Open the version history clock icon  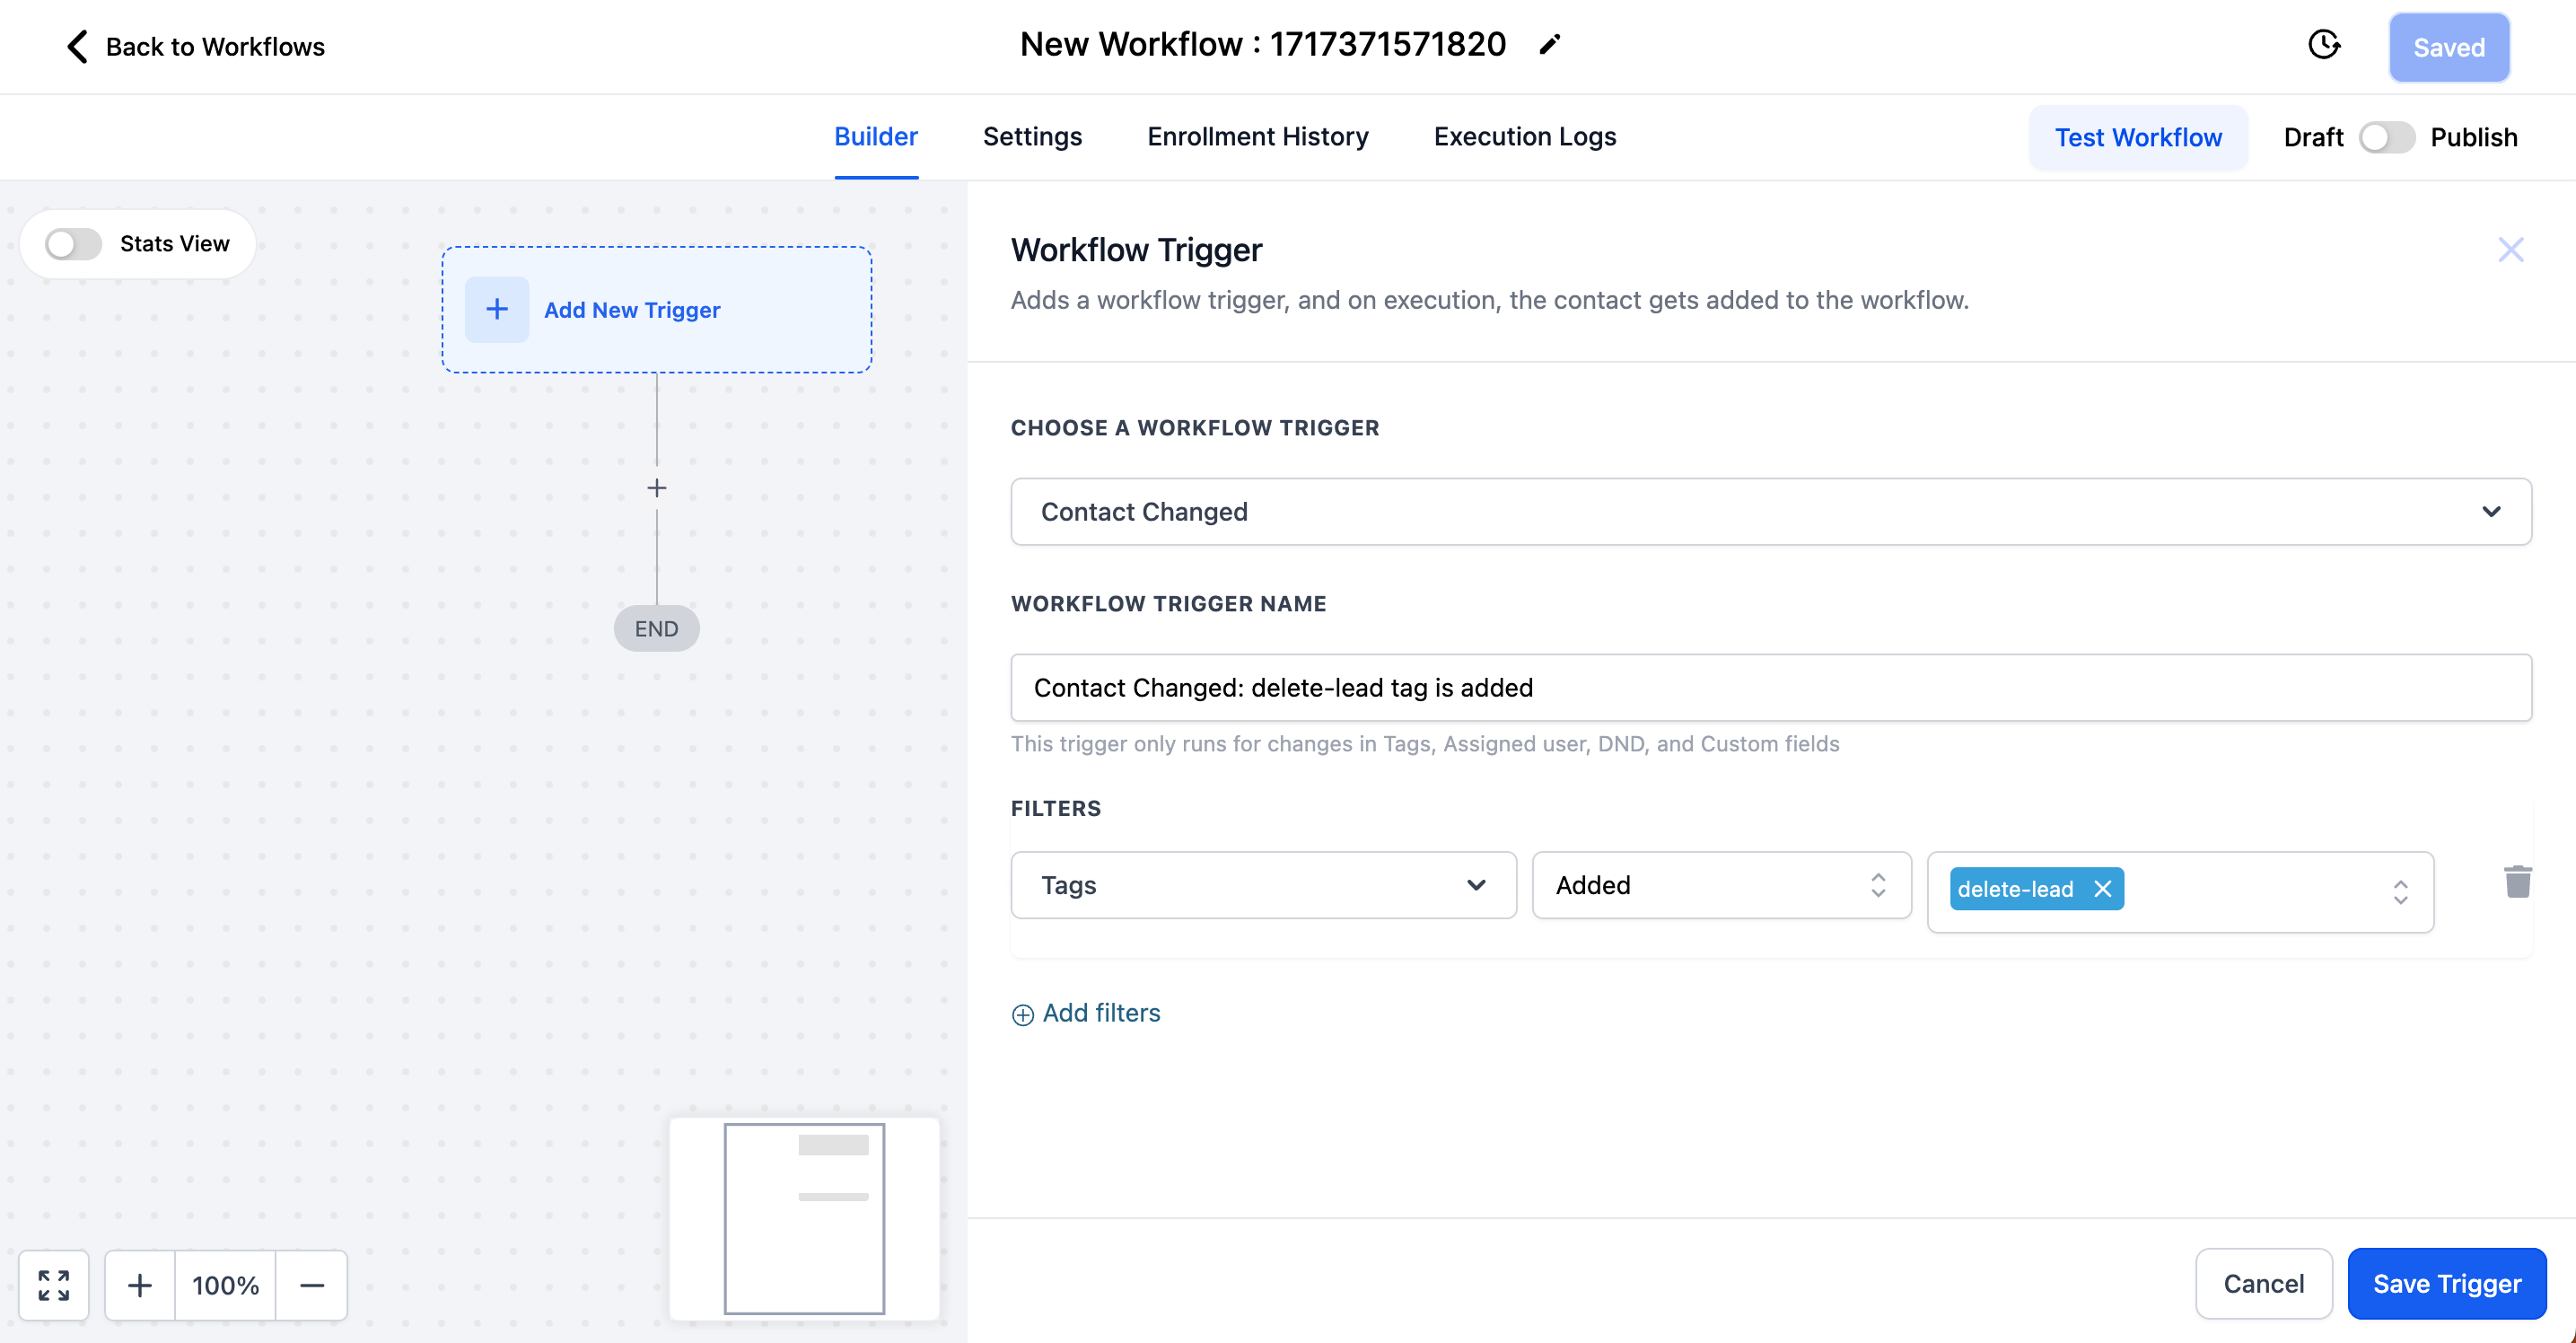pos(2324,45)
